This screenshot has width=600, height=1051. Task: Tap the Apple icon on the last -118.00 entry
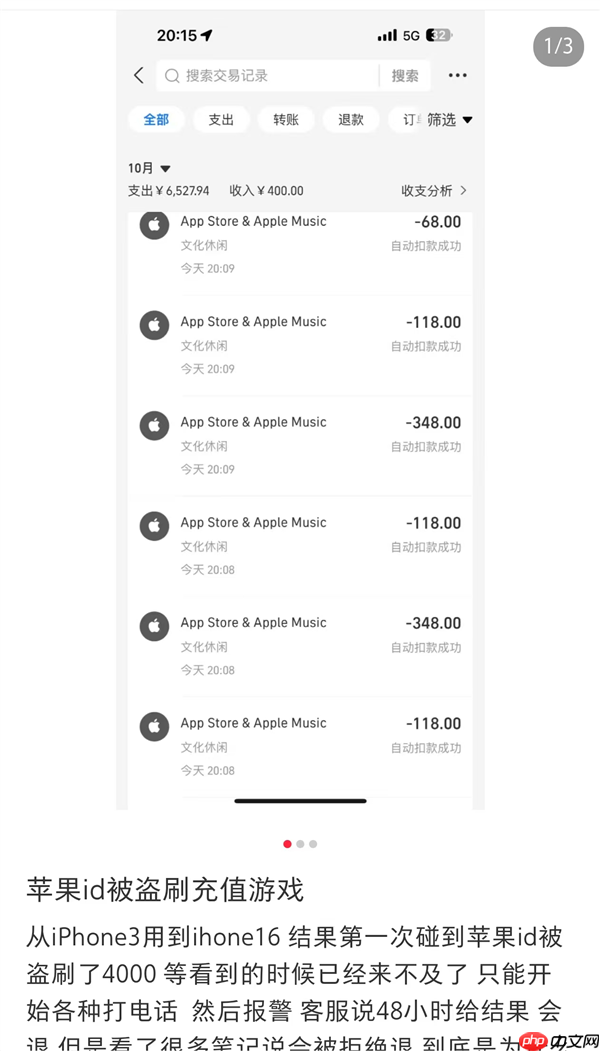(x=153, y=727)
